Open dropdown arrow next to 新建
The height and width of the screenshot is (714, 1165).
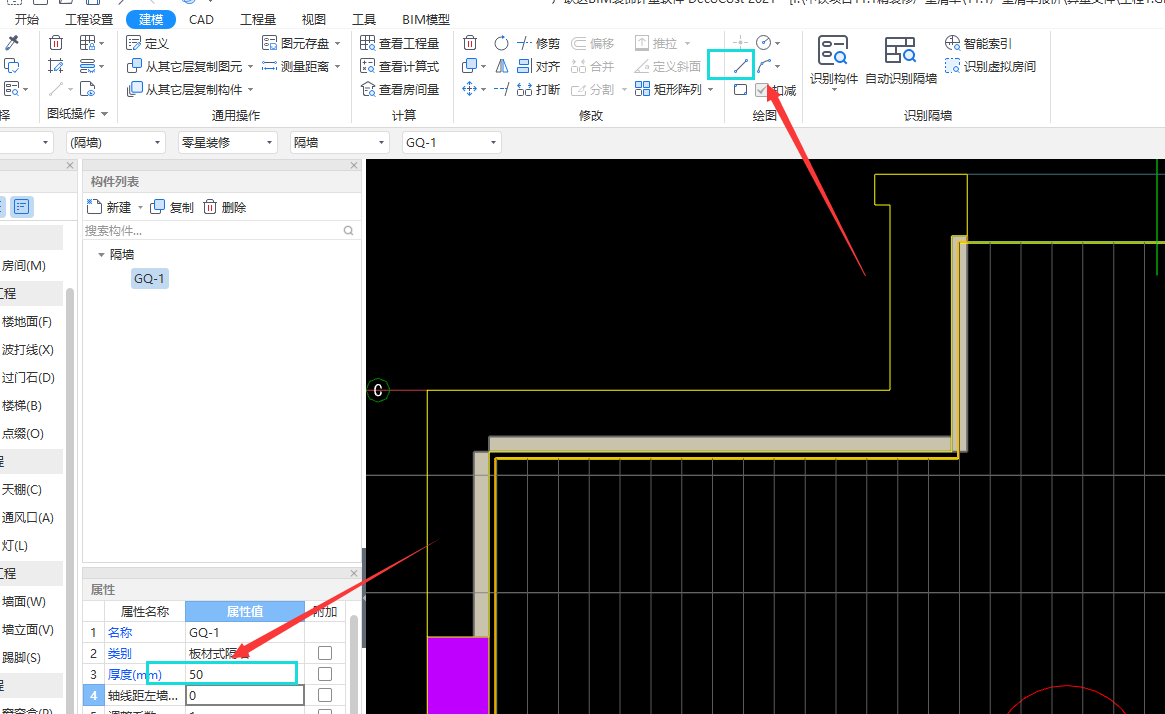(140, 207)
